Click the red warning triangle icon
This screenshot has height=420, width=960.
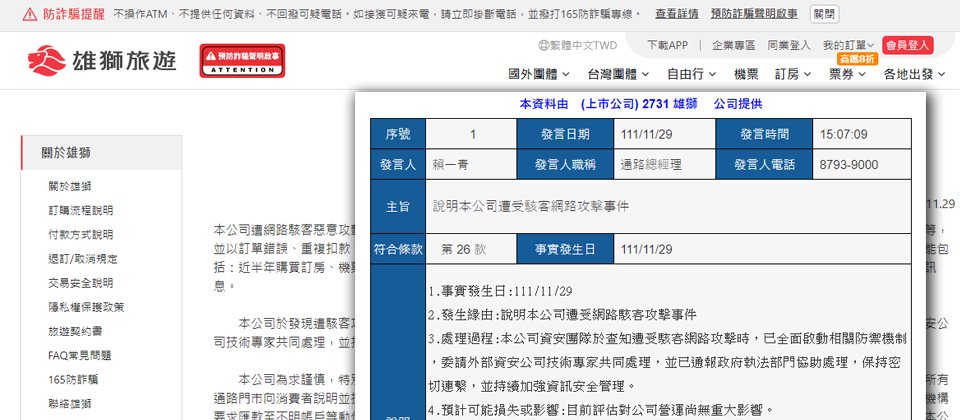pyautogui.click(x=29, y=14)
